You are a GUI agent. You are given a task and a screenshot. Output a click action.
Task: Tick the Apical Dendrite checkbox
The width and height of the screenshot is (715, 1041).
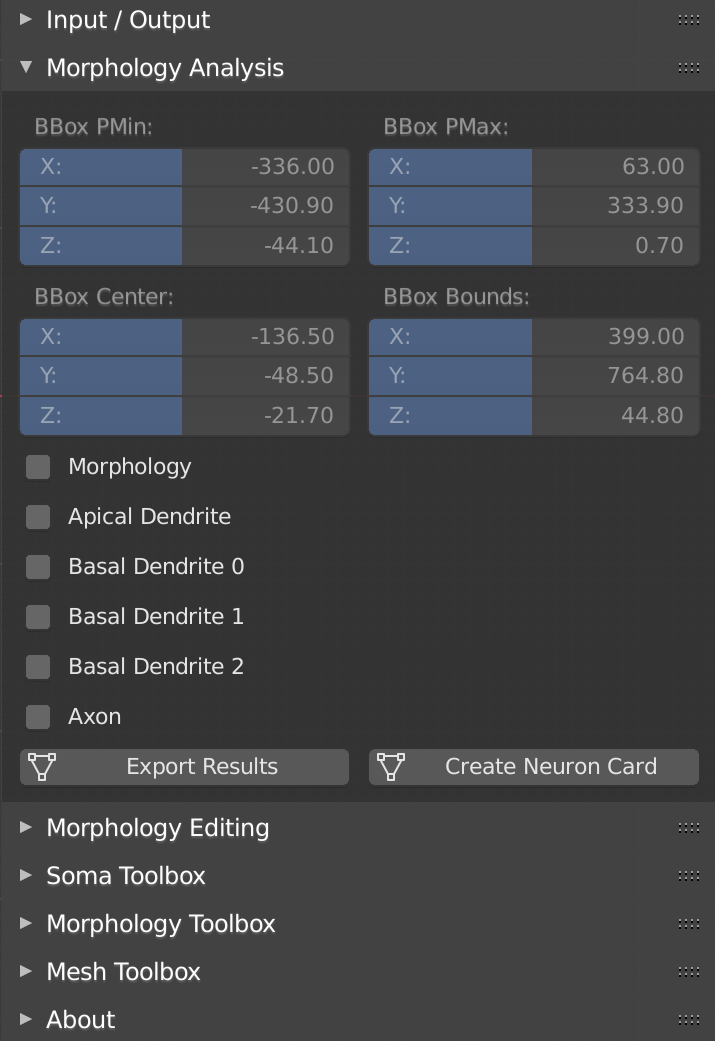coord(38,517)
